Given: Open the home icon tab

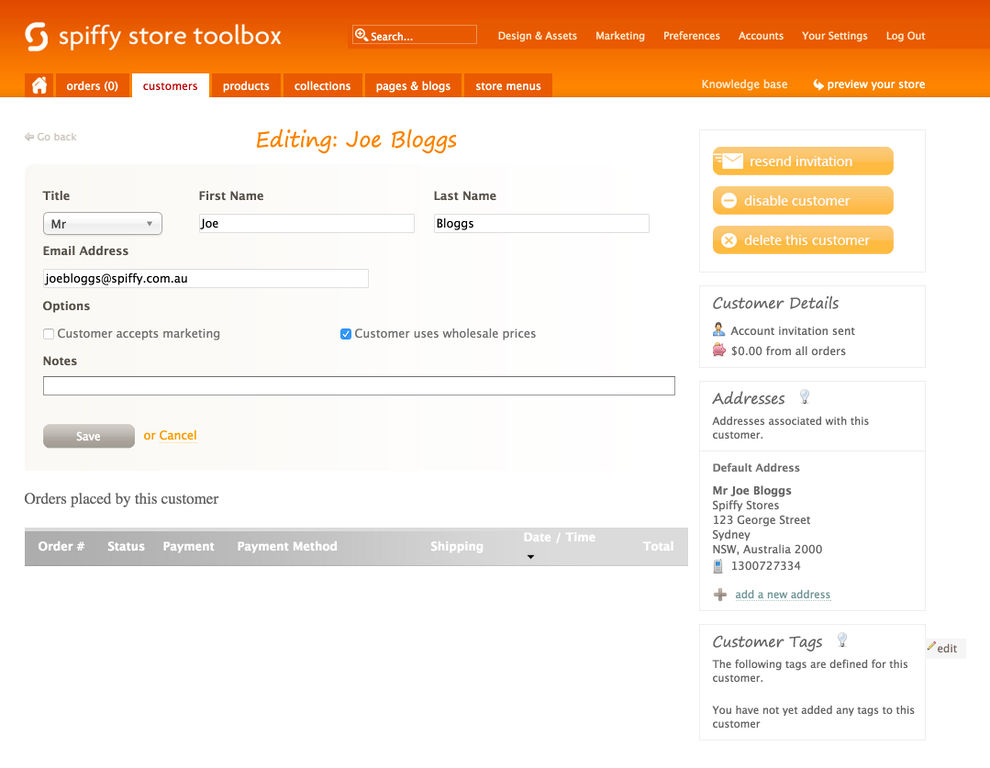Looking at the screenshot, I should [x=39, y=85].
